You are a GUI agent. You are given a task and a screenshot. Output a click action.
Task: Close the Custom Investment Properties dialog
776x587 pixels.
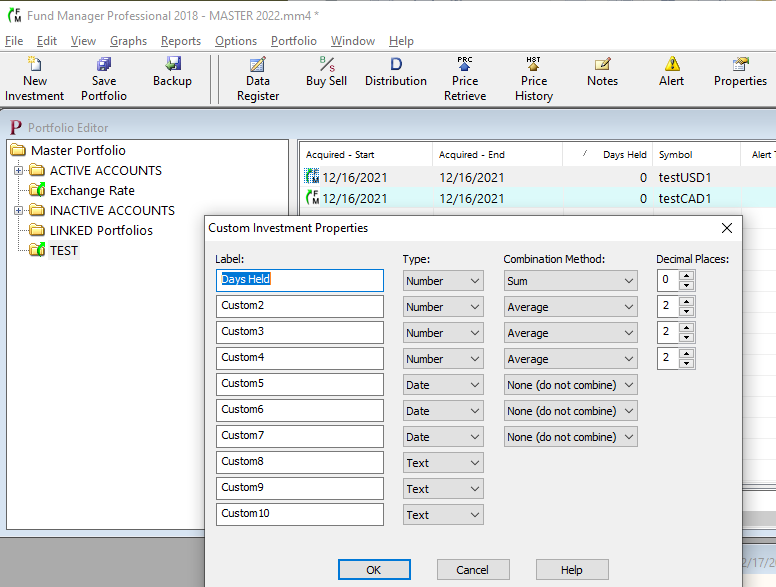tap(727, 228)
